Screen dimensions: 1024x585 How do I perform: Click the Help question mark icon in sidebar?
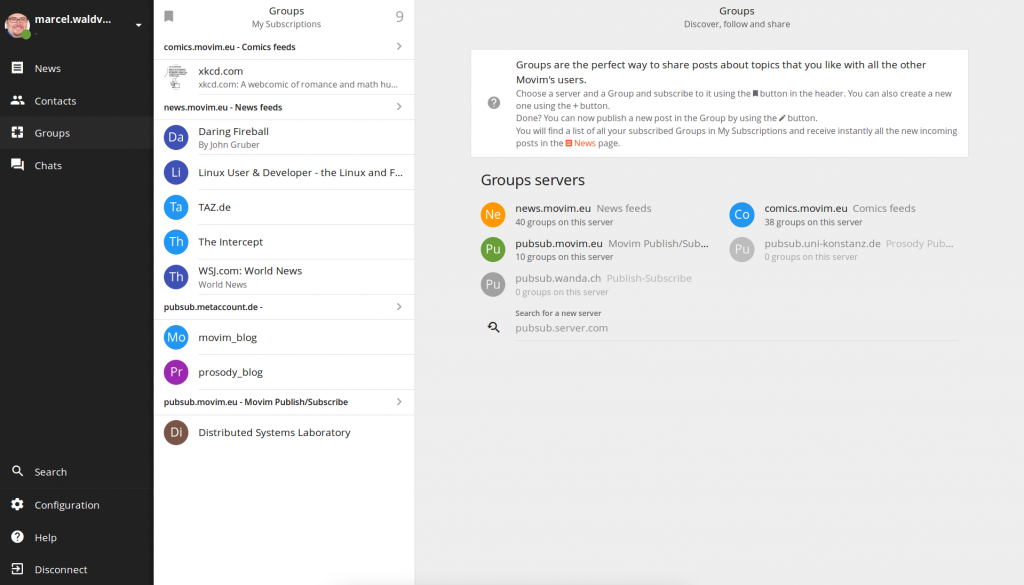tap(18, 537)
